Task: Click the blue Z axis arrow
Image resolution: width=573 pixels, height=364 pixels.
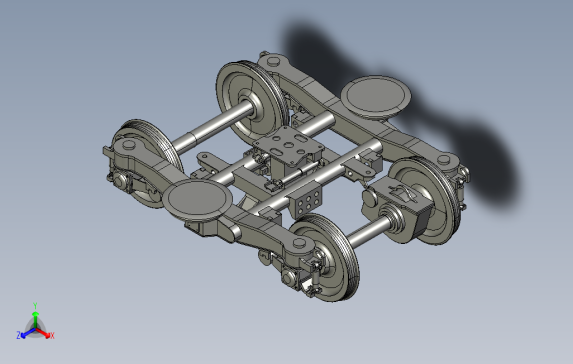Action: tap(28, 333)
